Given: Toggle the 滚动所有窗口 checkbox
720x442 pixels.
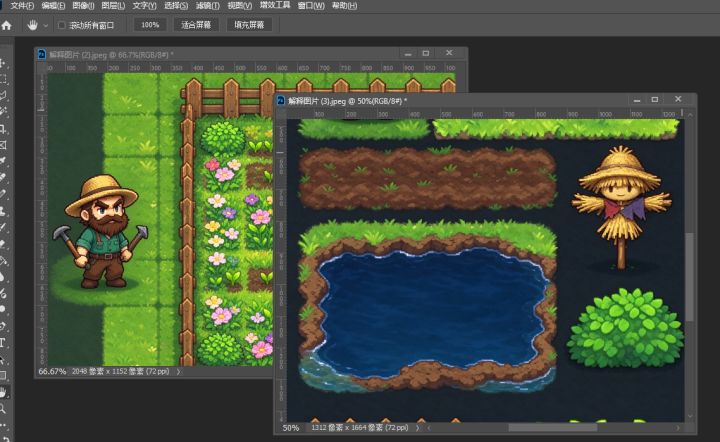Looking at the screenshot, I should coord(62,25).
